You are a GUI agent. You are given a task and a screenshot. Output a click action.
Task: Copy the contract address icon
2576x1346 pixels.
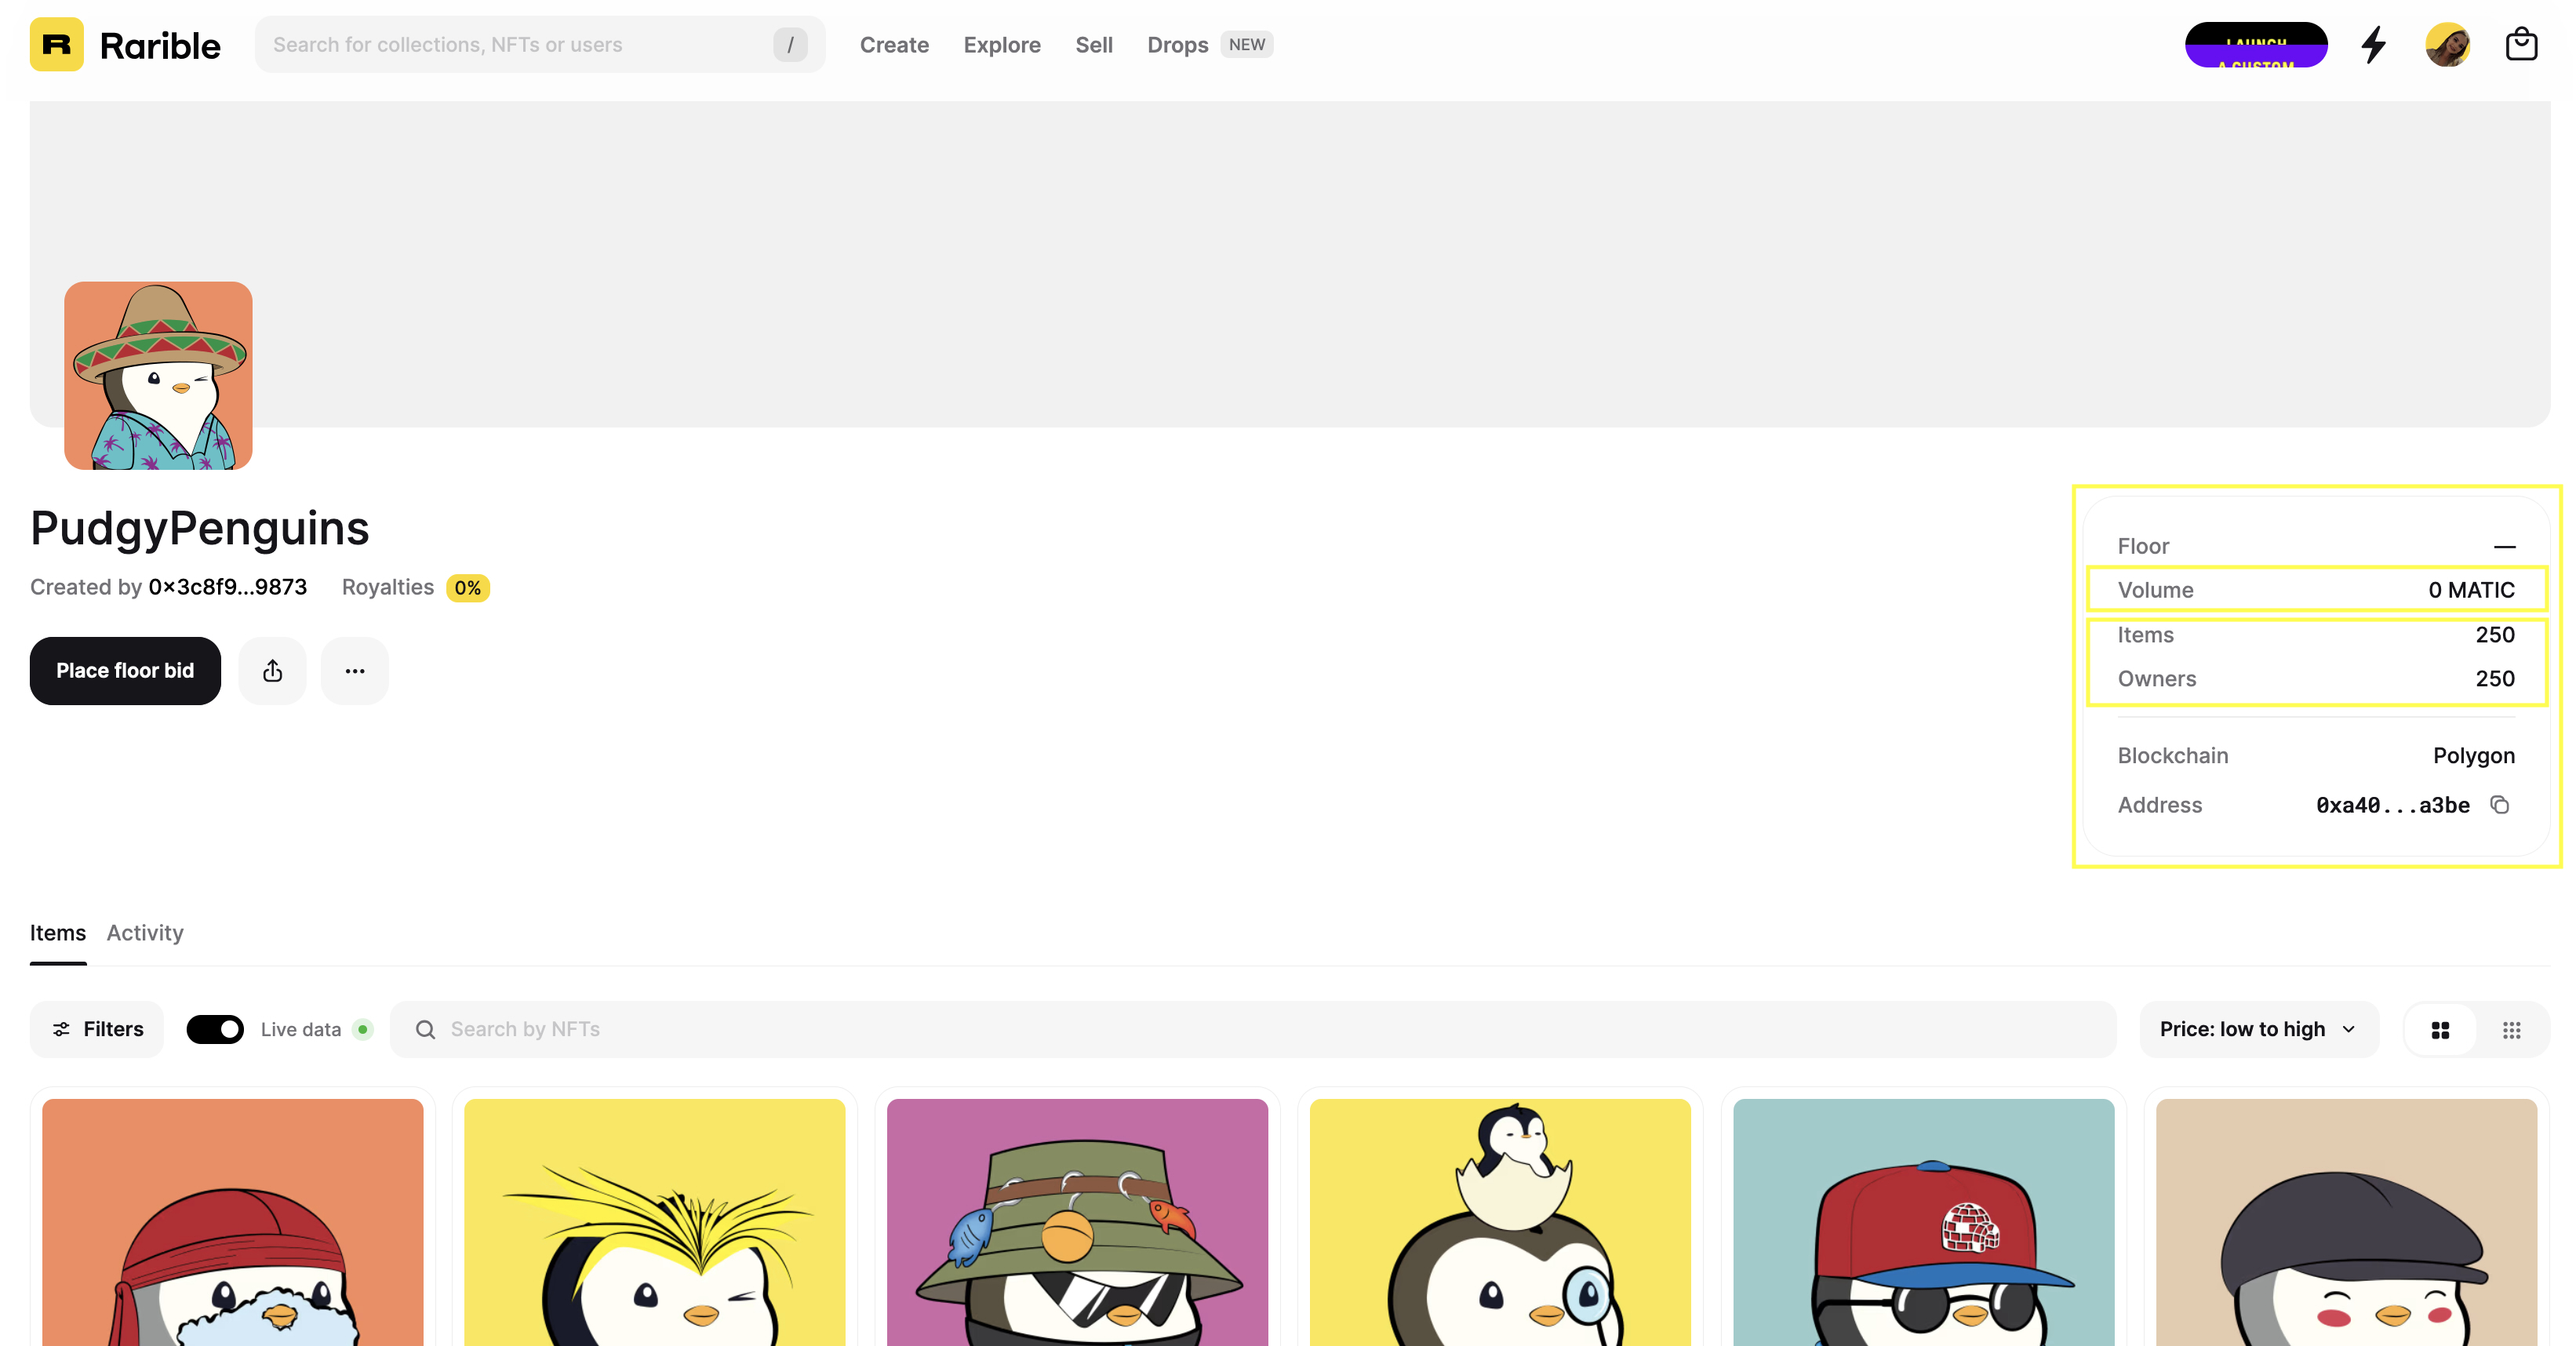(2499, 805)
